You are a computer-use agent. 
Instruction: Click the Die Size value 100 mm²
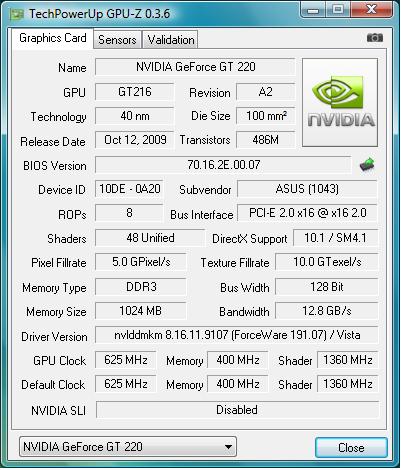point(266,116)
